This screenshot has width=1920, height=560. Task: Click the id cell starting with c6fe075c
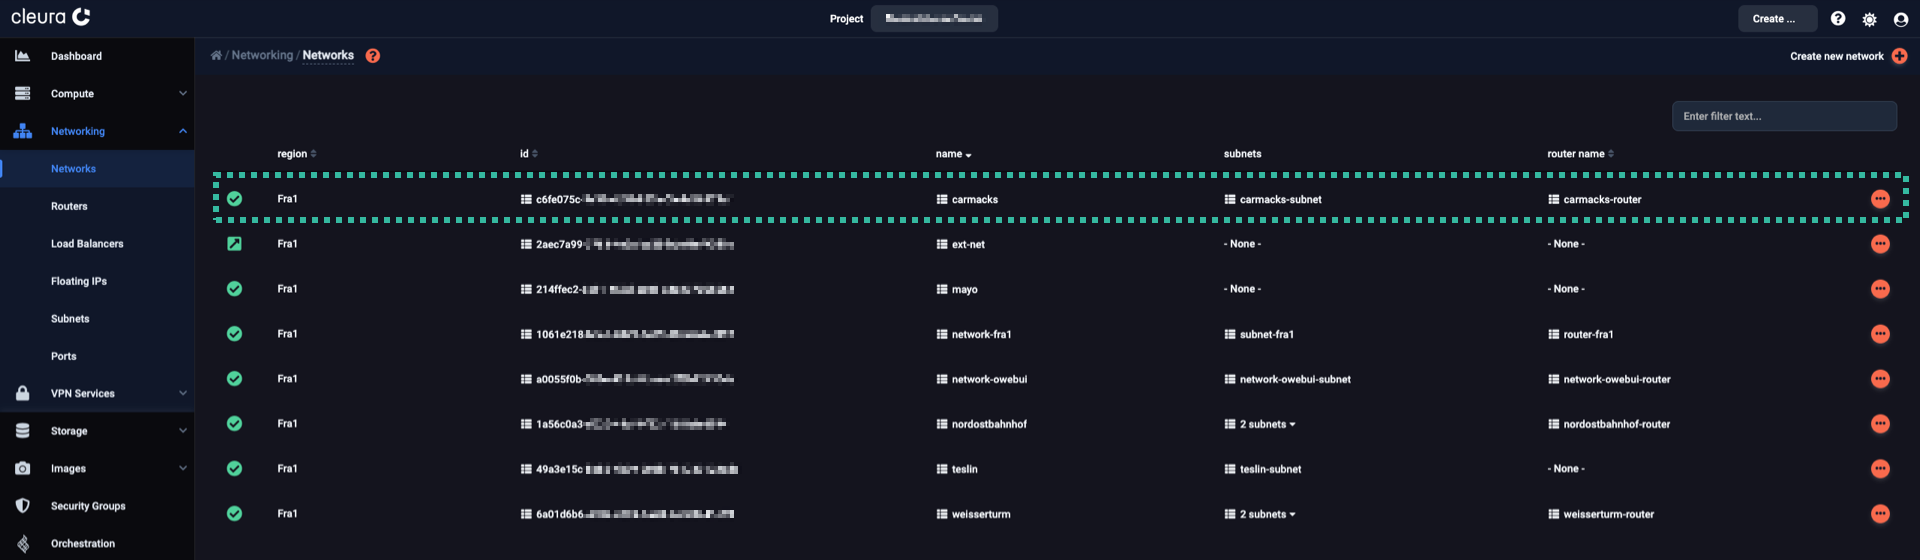pyautogui.click(x=626, y=200)
